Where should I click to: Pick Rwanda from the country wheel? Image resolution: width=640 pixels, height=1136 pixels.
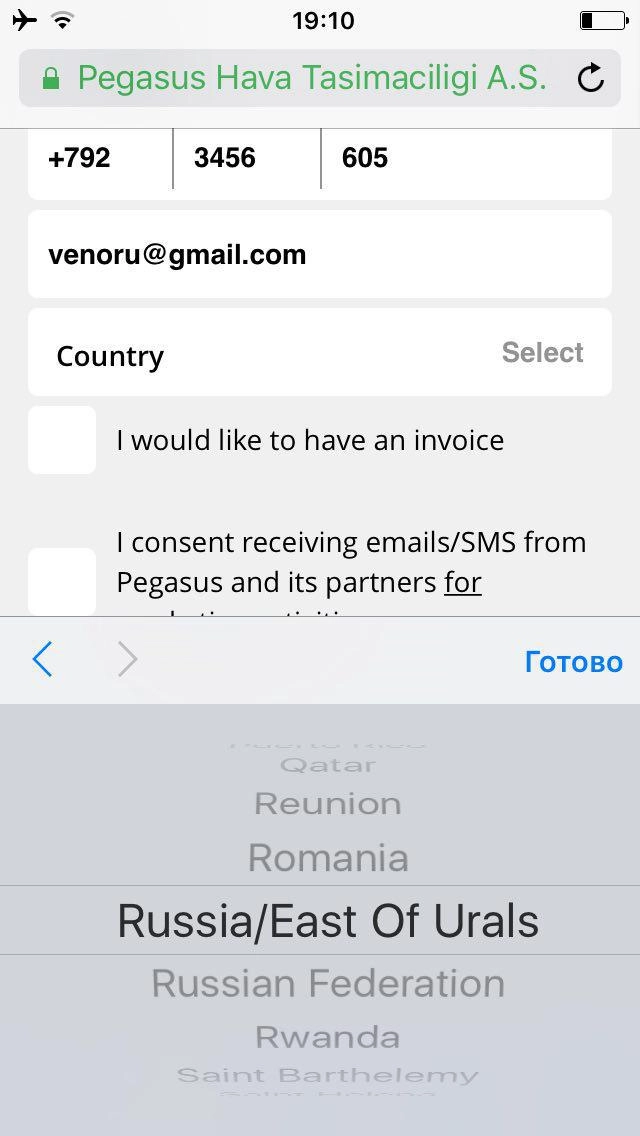click(x=328, y=1037)
